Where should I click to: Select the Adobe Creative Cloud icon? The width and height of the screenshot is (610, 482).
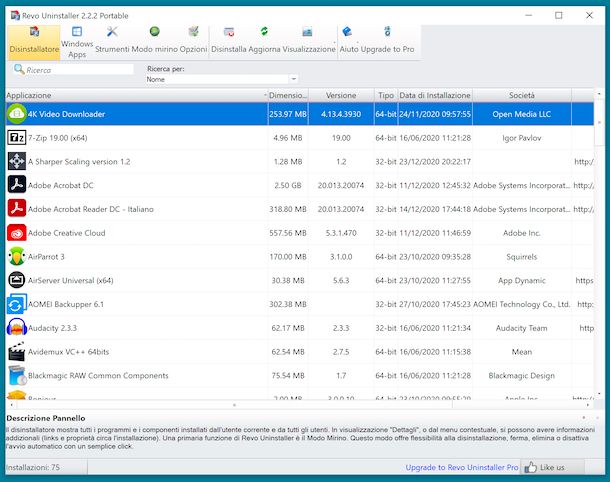coord(16,233)
